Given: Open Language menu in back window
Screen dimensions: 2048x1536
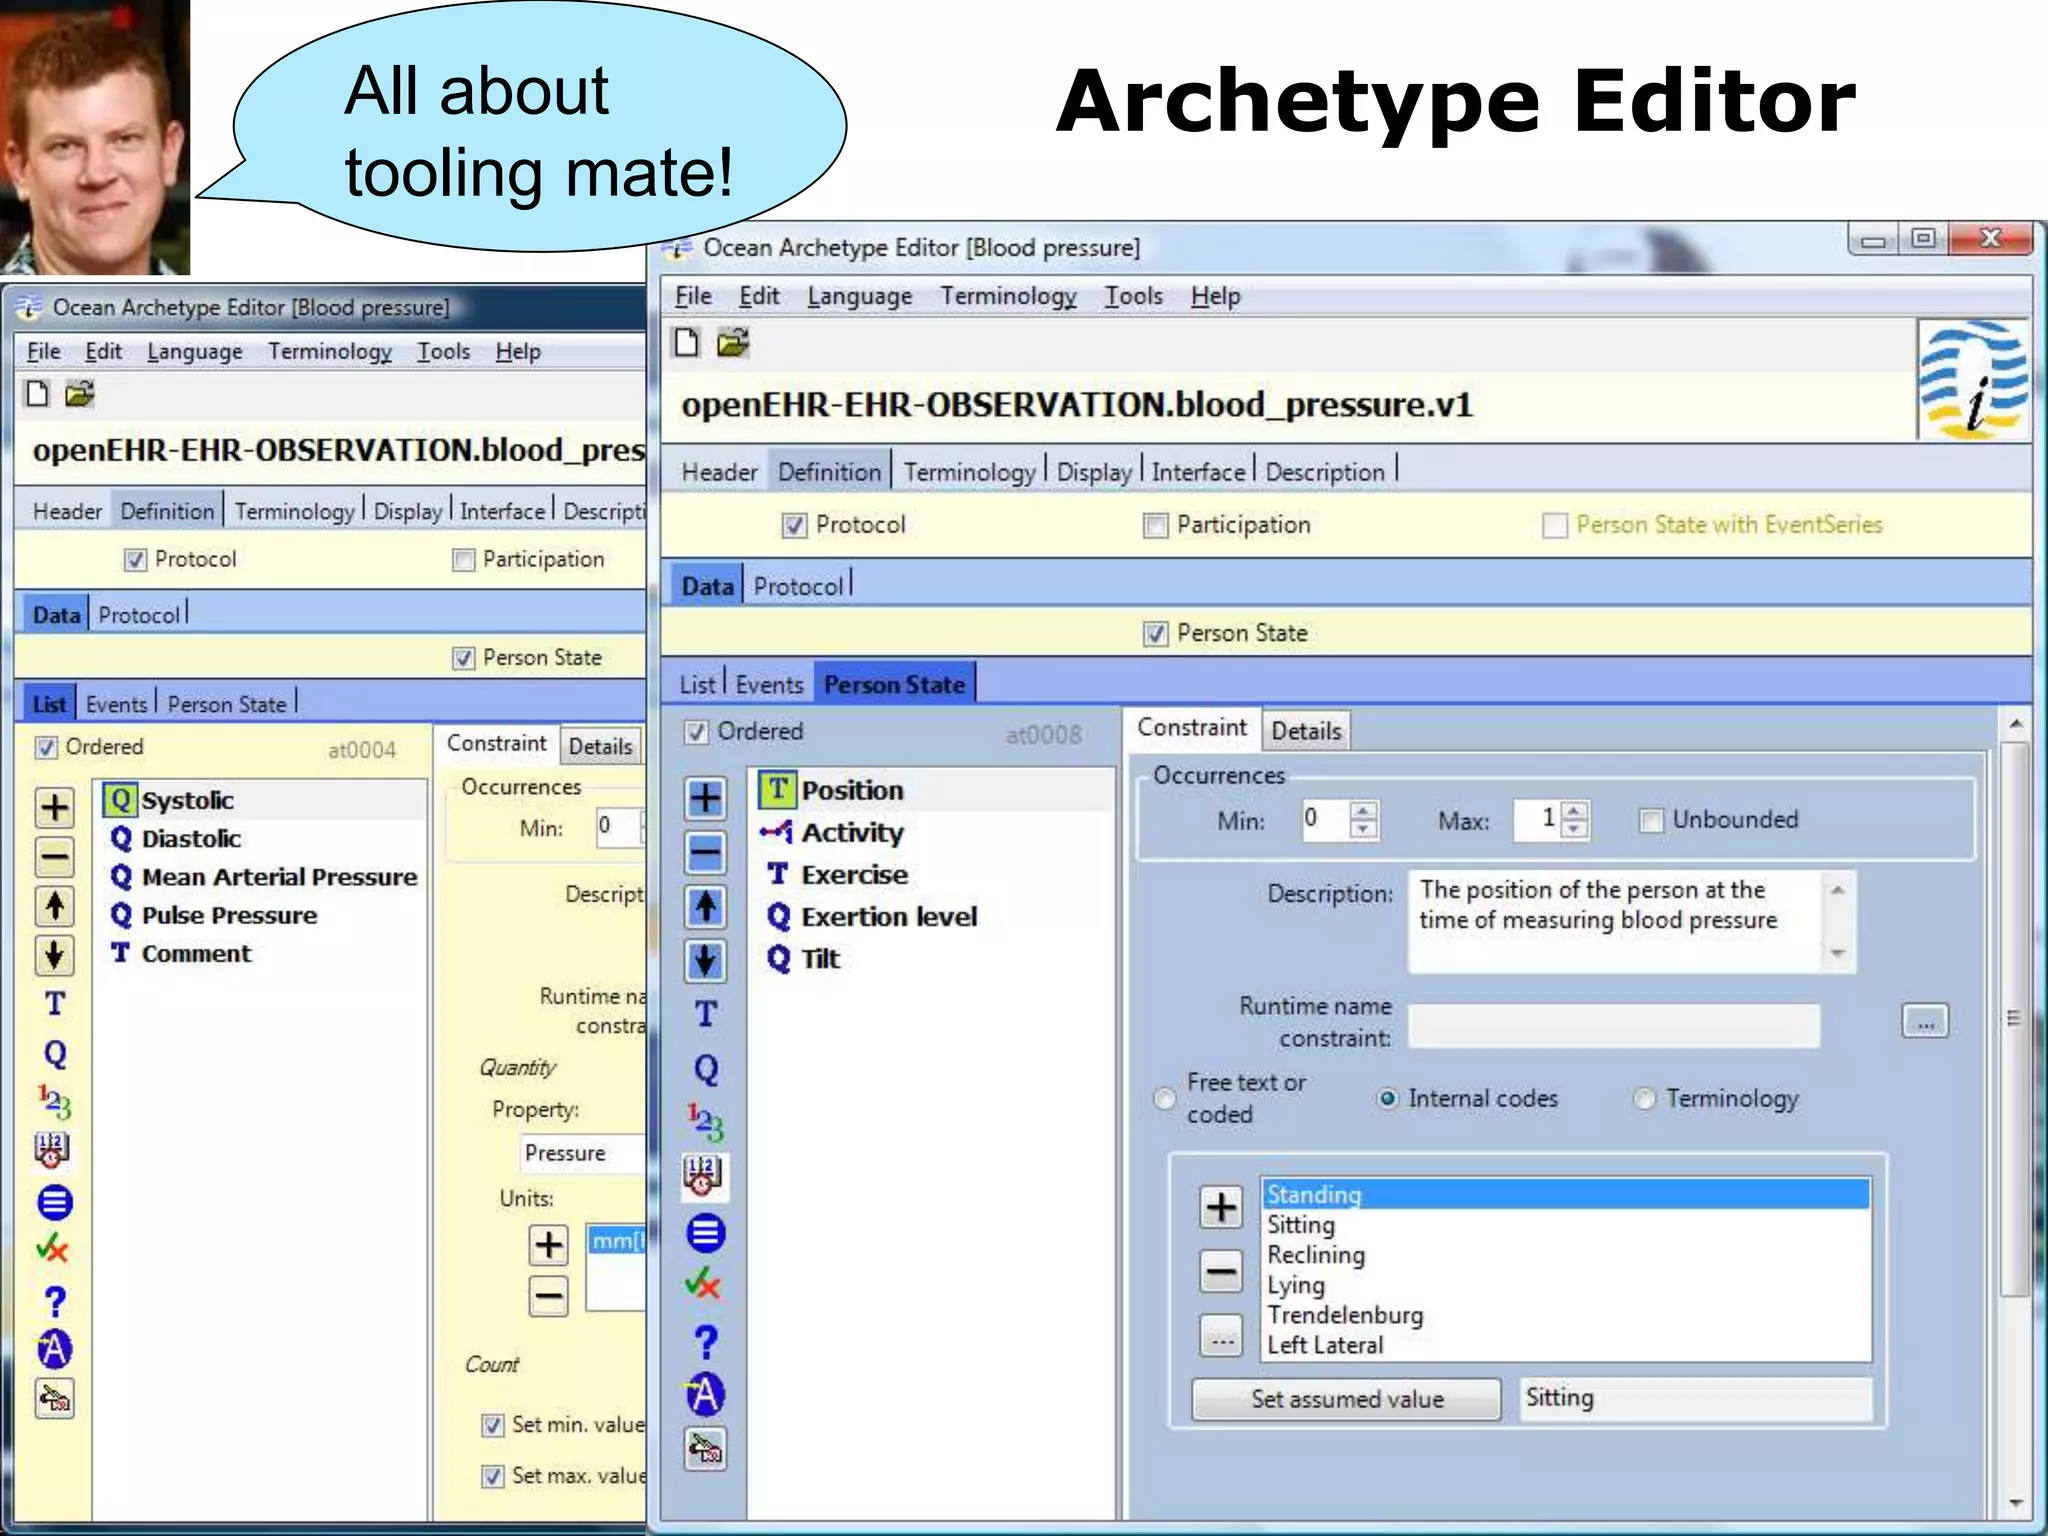Looking at the screenshot, I should 195,352.
